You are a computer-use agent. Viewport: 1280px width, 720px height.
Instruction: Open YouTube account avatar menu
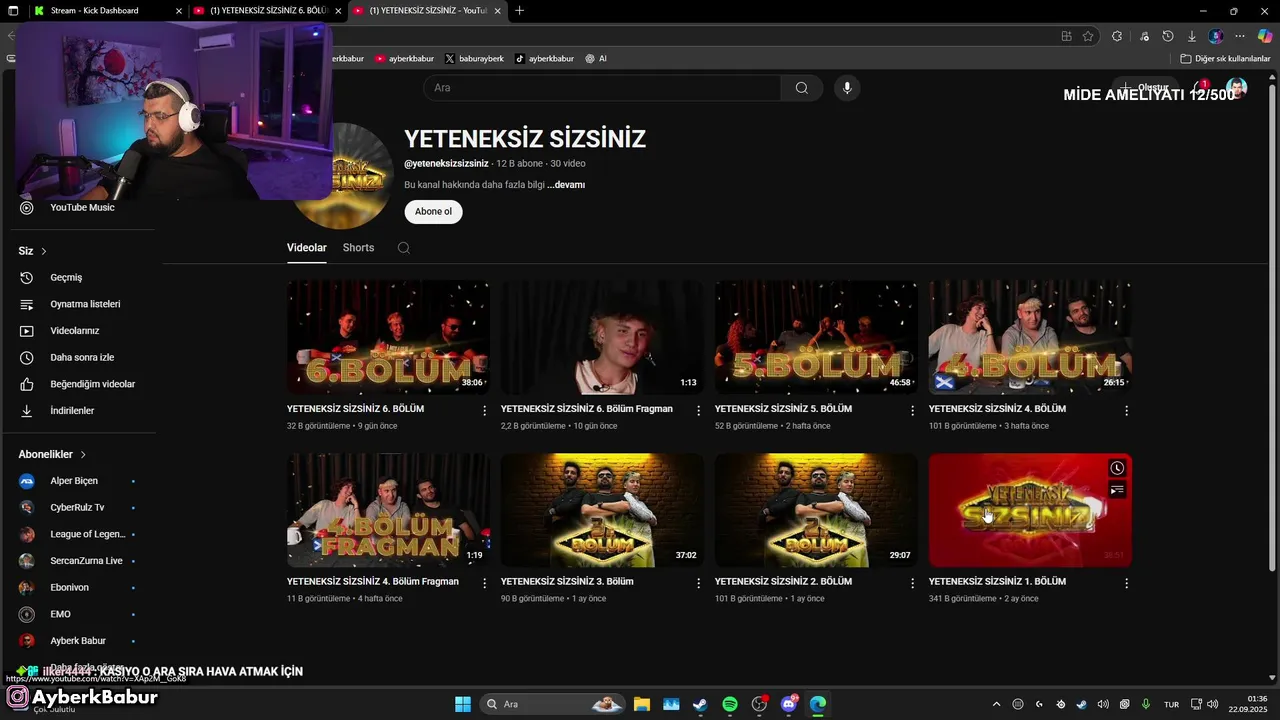click(x=1237, y=88)
